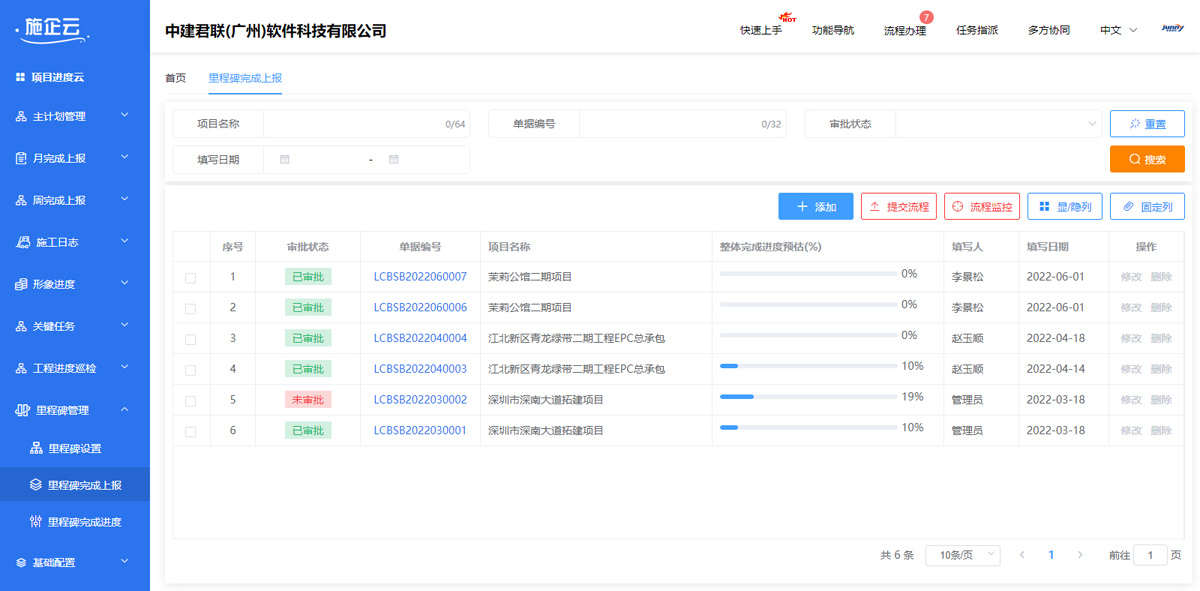The width and height of the screenshot is (1200, 591).
Task: Go to next page arrow
Action: 1080,555
